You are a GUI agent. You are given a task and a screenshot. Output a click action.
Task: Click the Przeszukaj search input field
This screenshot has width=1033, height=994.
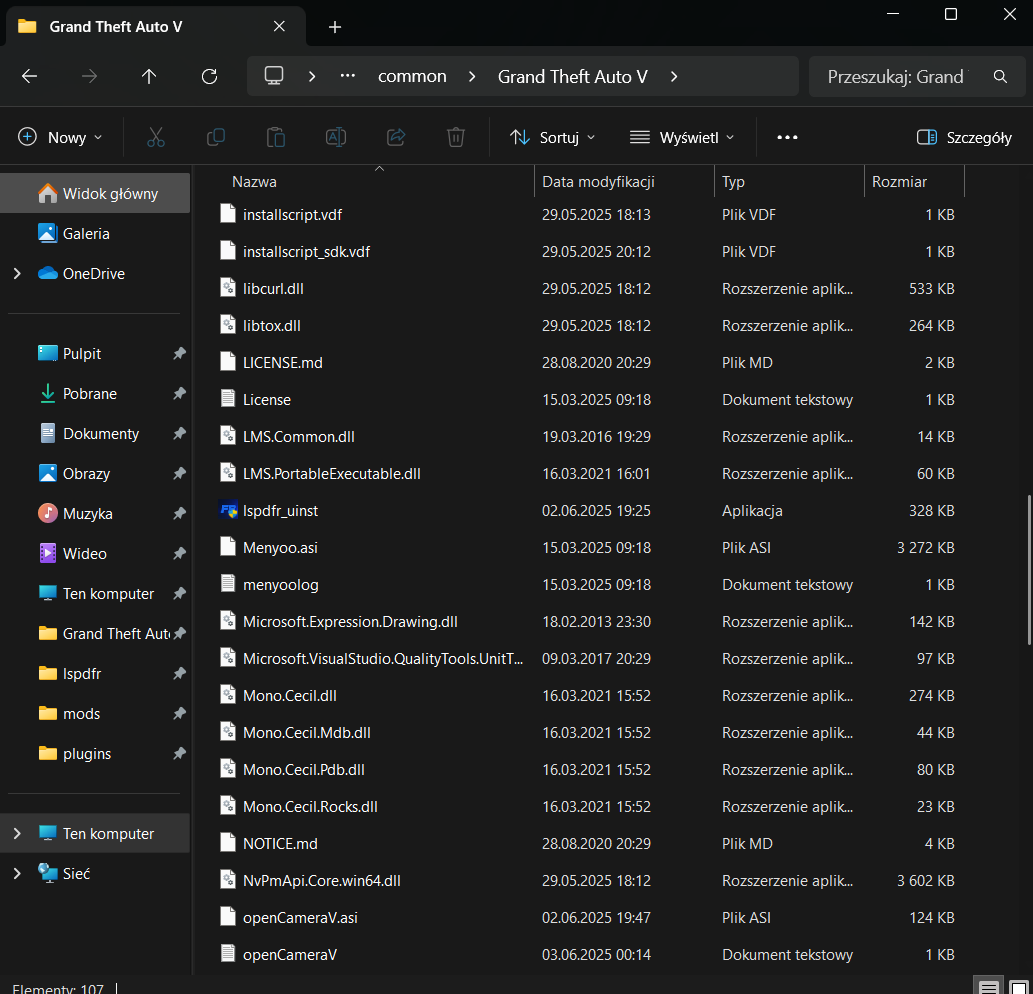895,76
